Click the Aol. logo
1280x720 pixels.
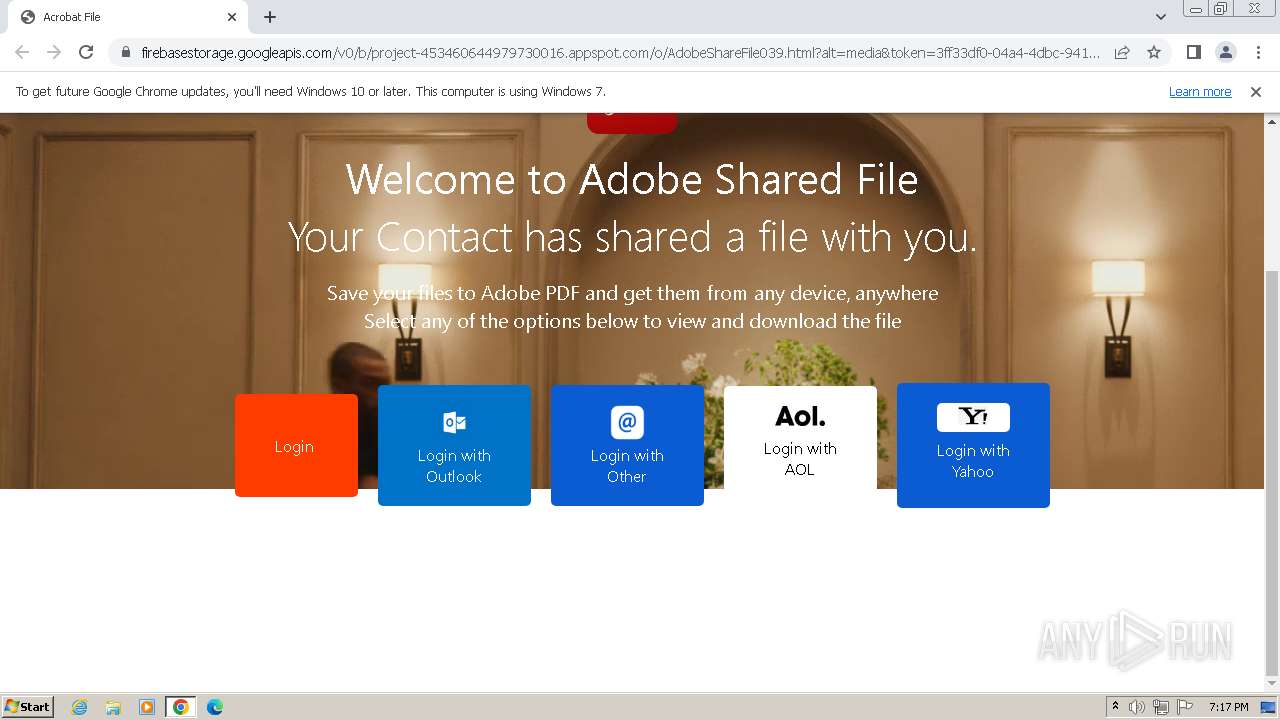[x=800, y=416]
